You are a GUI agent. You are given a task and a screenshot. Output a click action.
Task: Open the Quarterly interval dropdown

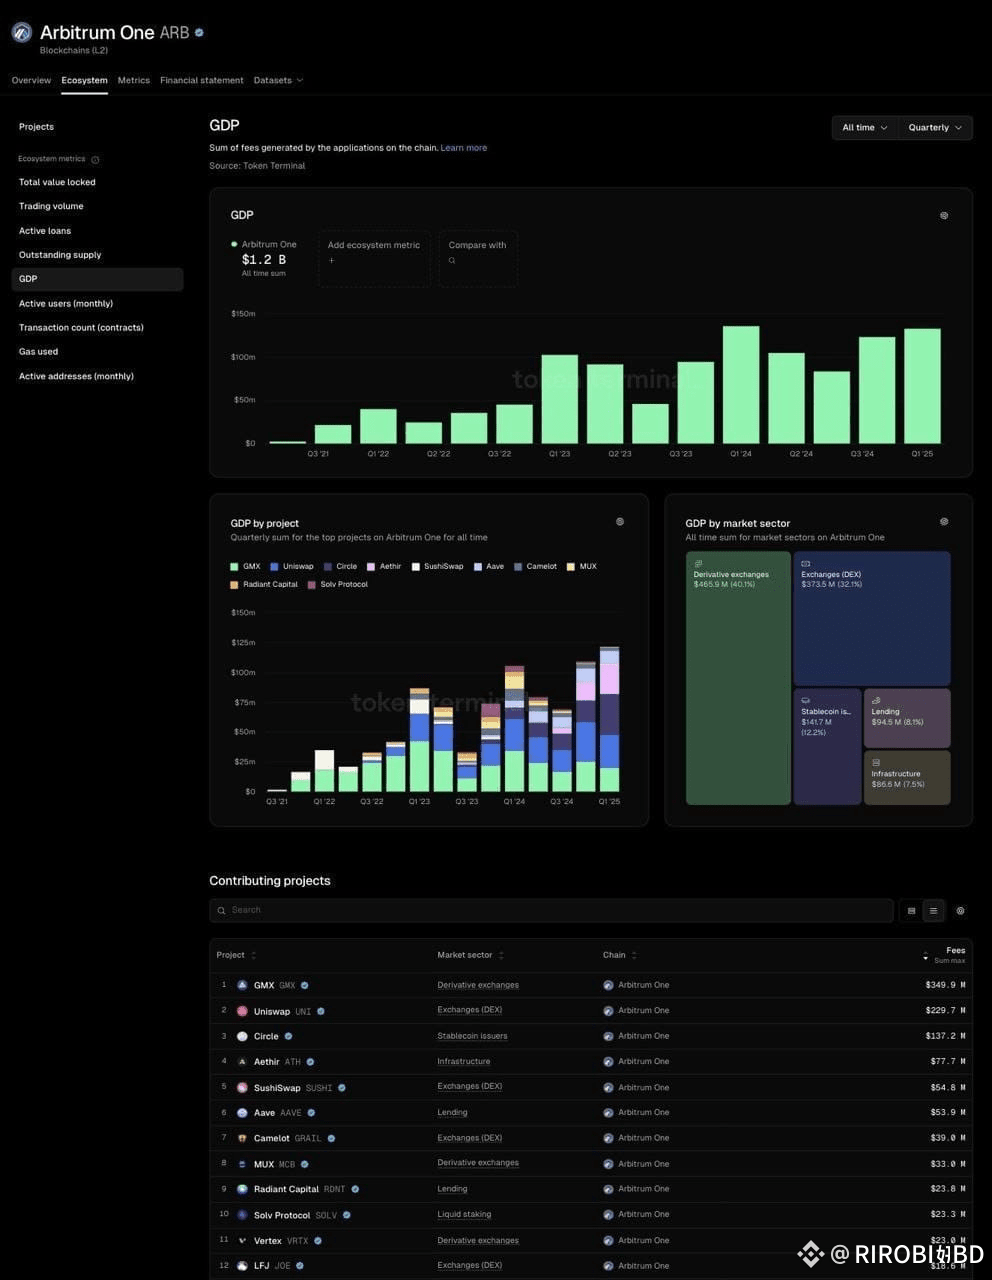pyautogui.click(x=935, y=128)
